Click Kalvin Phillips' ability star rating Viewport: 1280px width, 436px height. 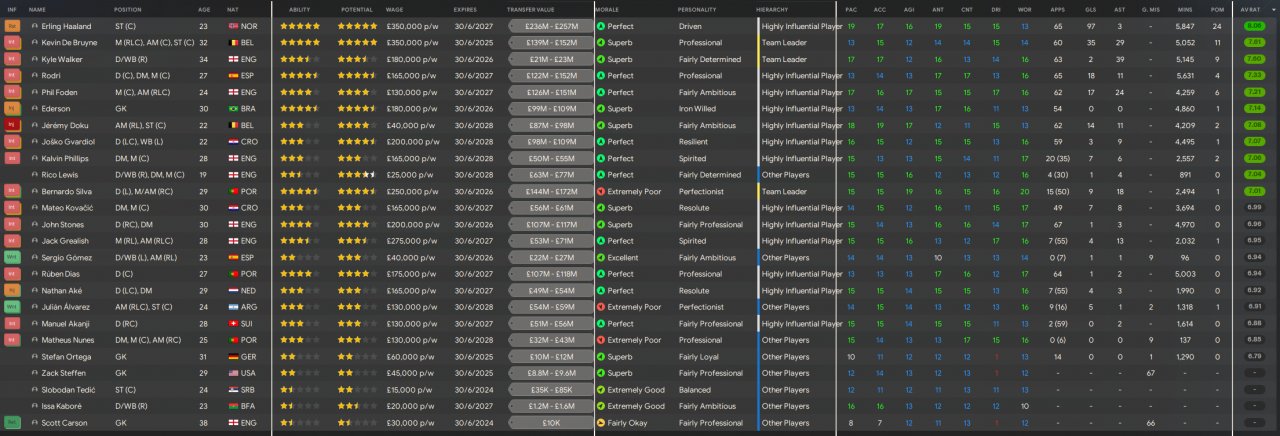[x=300, y=158]
